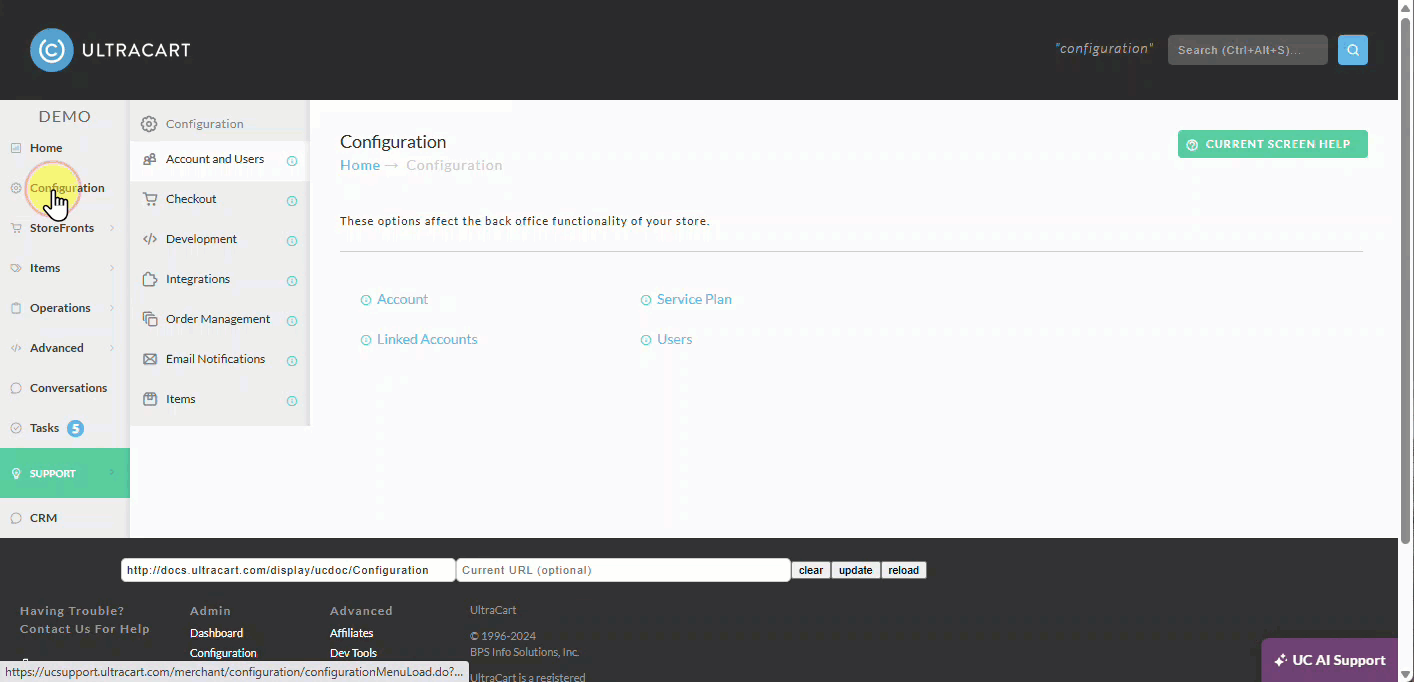Viewport: 1414px width, 682px height.
Task: Click the Conversations chat bubble icon
Action: 16,388
